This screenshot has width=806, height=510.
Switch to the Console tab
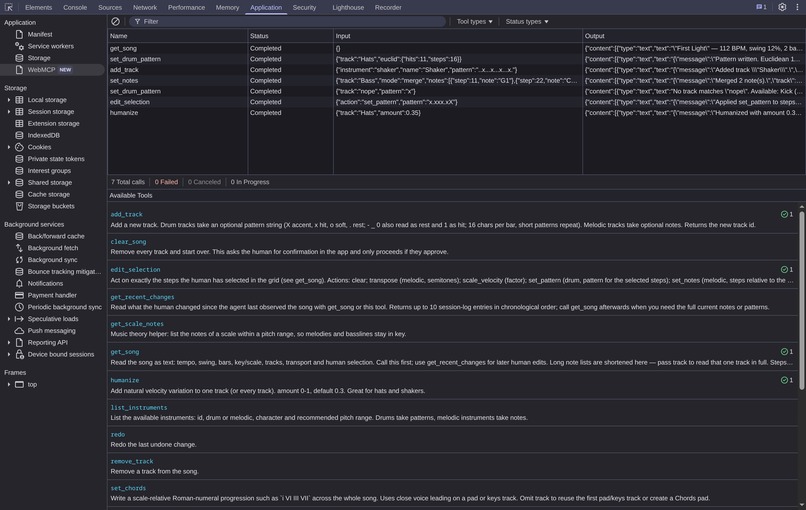[75, 7]
